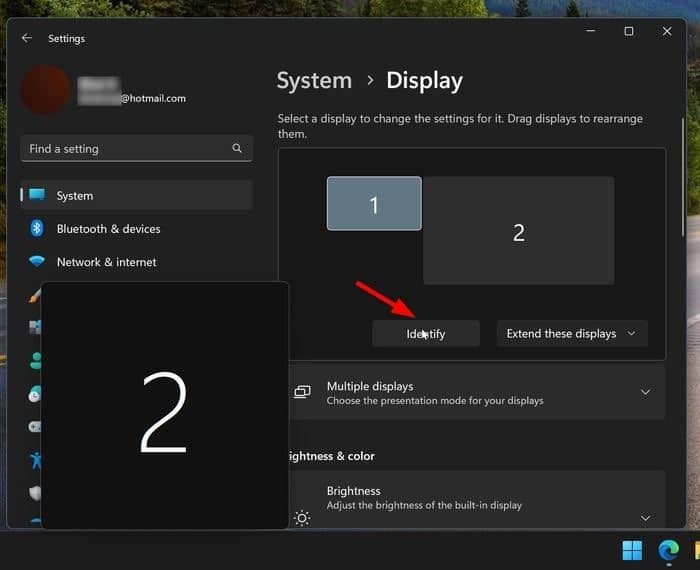Viewport: 700px width, 570px height.
Task: Open the Extend these displays dropdown
Action: pos(572,333)
